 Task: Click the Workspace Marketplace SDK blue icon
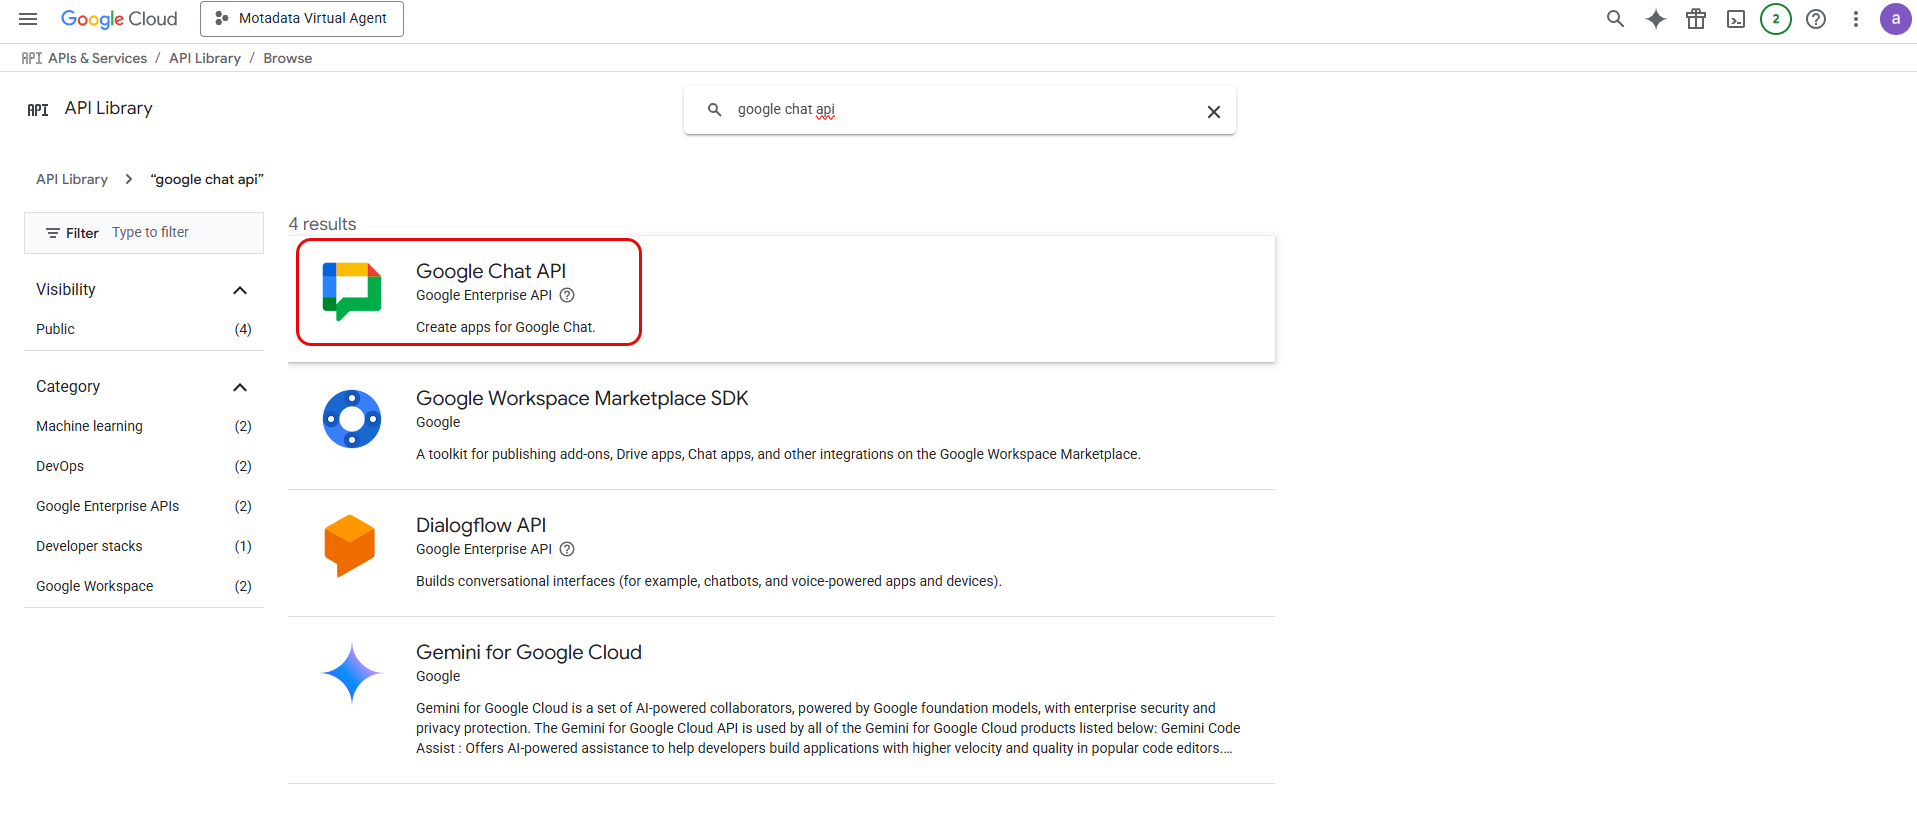(352, 419)
